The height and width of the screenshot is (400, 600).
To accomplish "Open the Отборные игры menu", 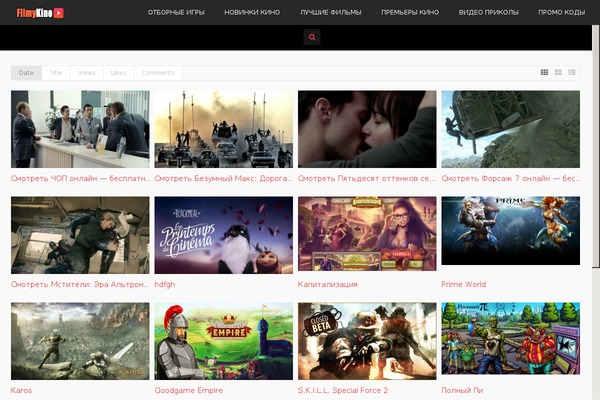I will click(x=176, y=12).
